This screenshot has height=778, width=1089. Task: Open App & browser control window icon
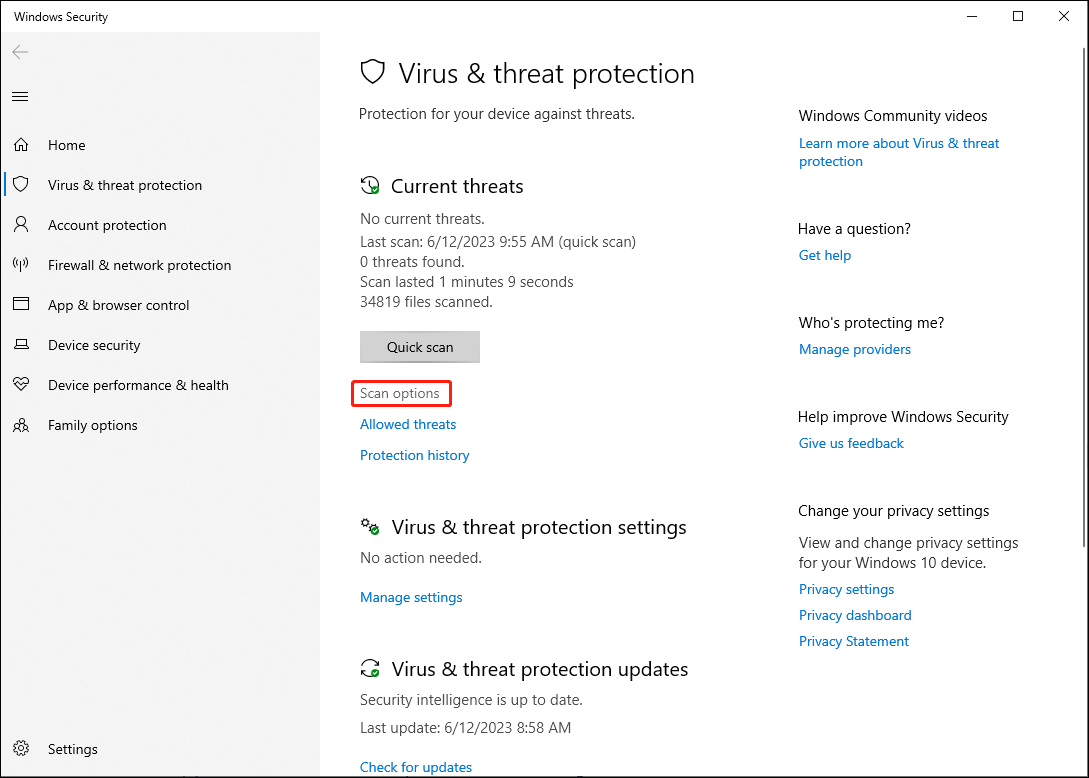click(x=22, y=304)
